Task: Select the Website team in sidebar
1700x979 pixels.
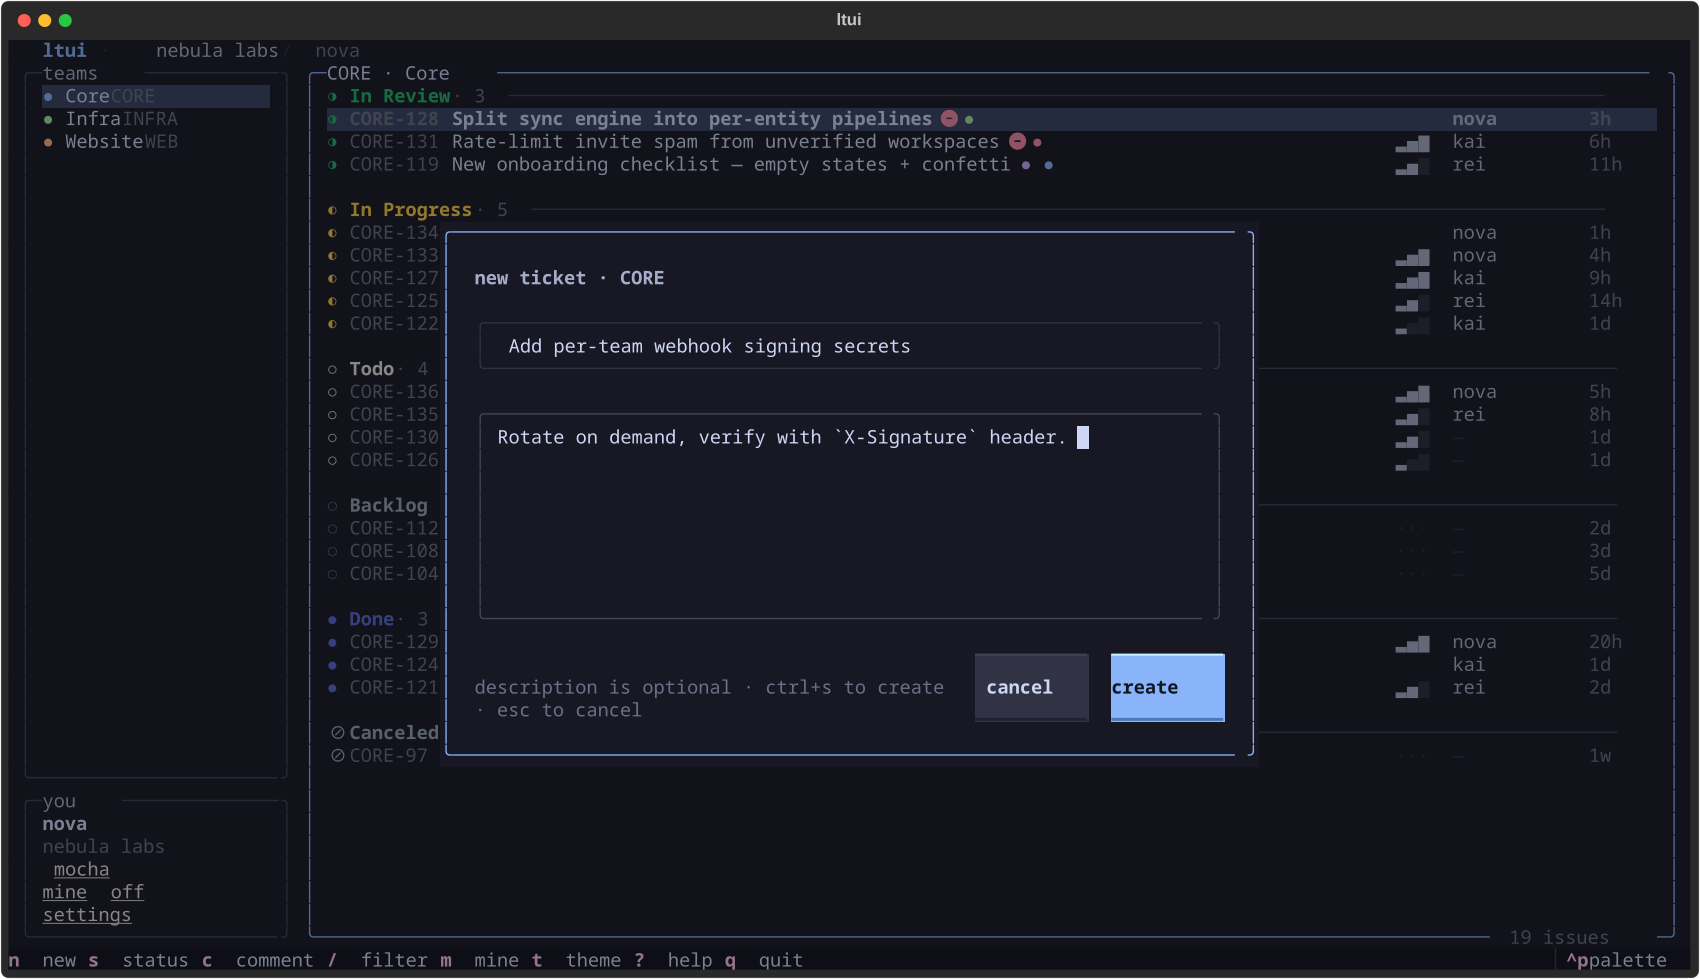Action: [156, 142]
